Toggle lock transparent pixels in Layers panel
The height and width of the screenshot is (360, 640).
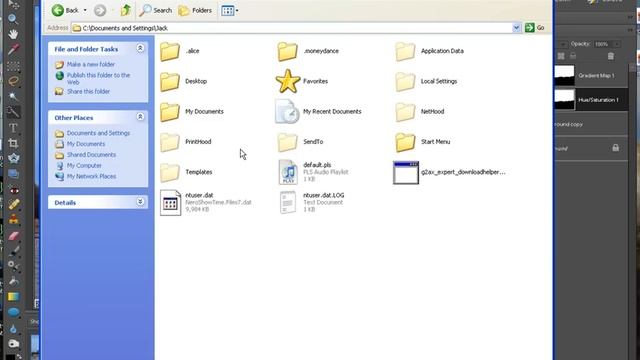(x=561, y=56)
